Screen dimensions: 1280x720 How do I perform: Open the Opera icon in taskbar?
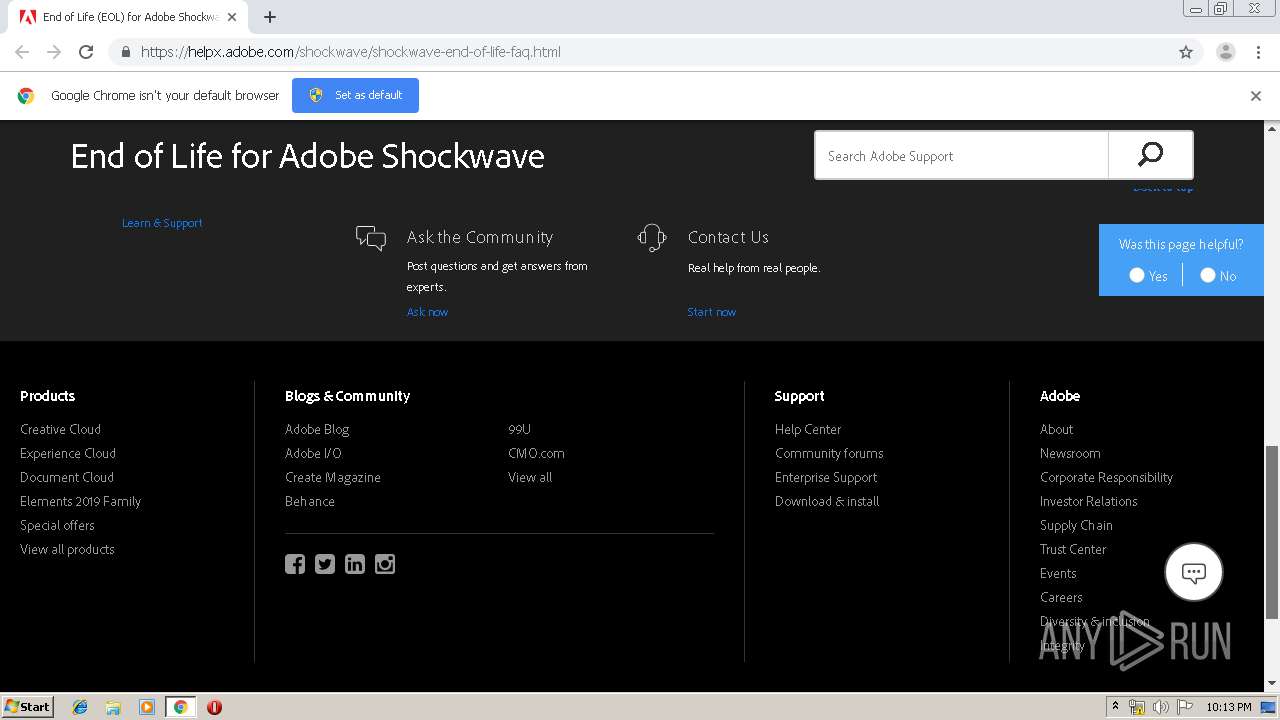click(214, 707)
